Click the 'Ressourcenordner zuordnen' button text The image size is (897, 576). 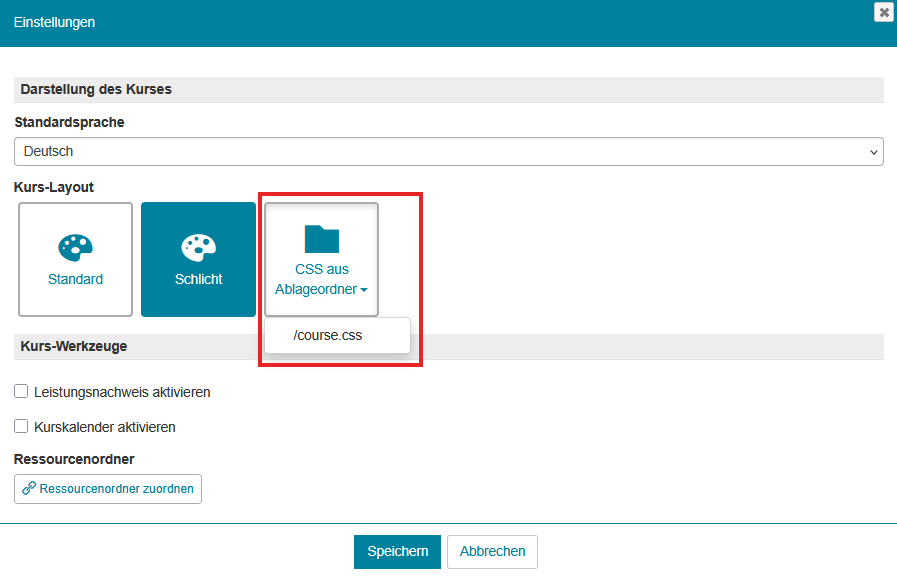[116, 489]
